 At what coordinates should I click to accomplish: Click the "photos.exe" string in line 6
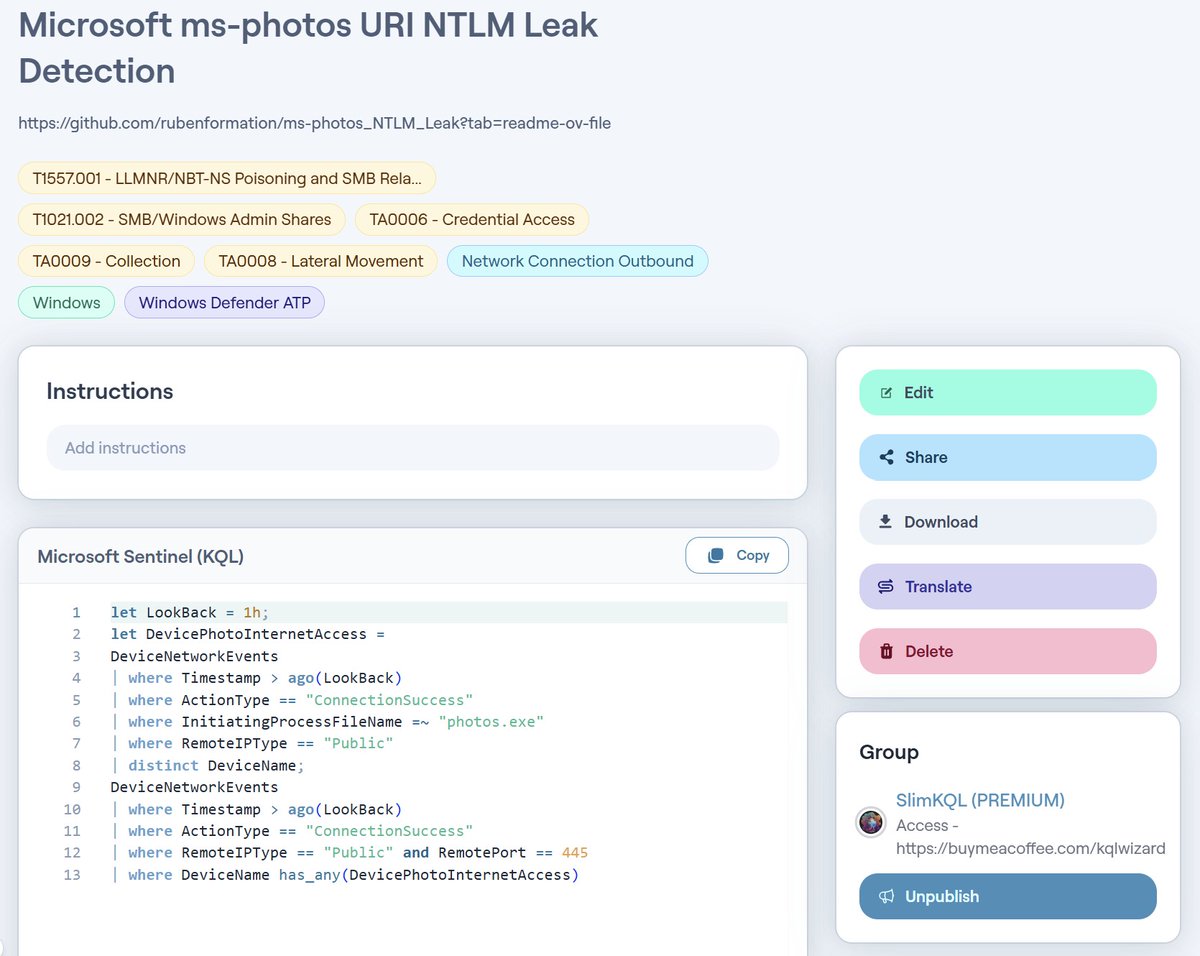[x=491, y=722]
